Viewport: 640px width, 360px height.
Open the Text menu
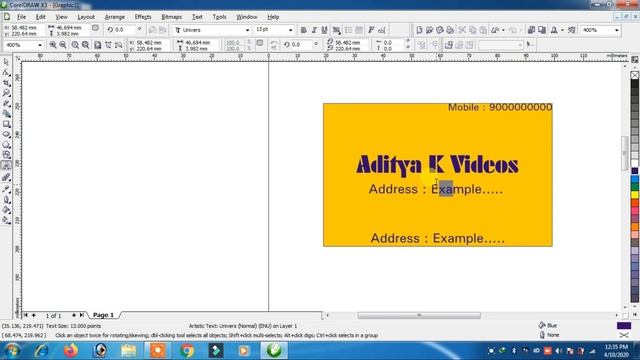(x=197, y=17)
